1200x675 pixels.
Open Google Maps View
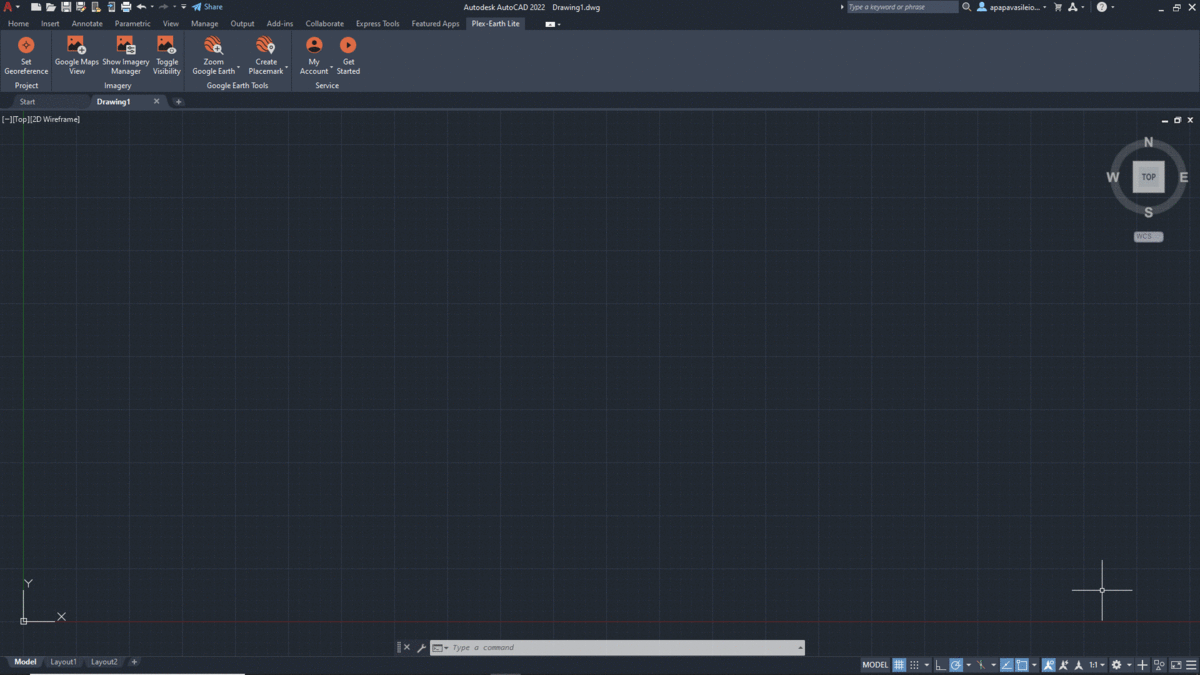point(77,56)
